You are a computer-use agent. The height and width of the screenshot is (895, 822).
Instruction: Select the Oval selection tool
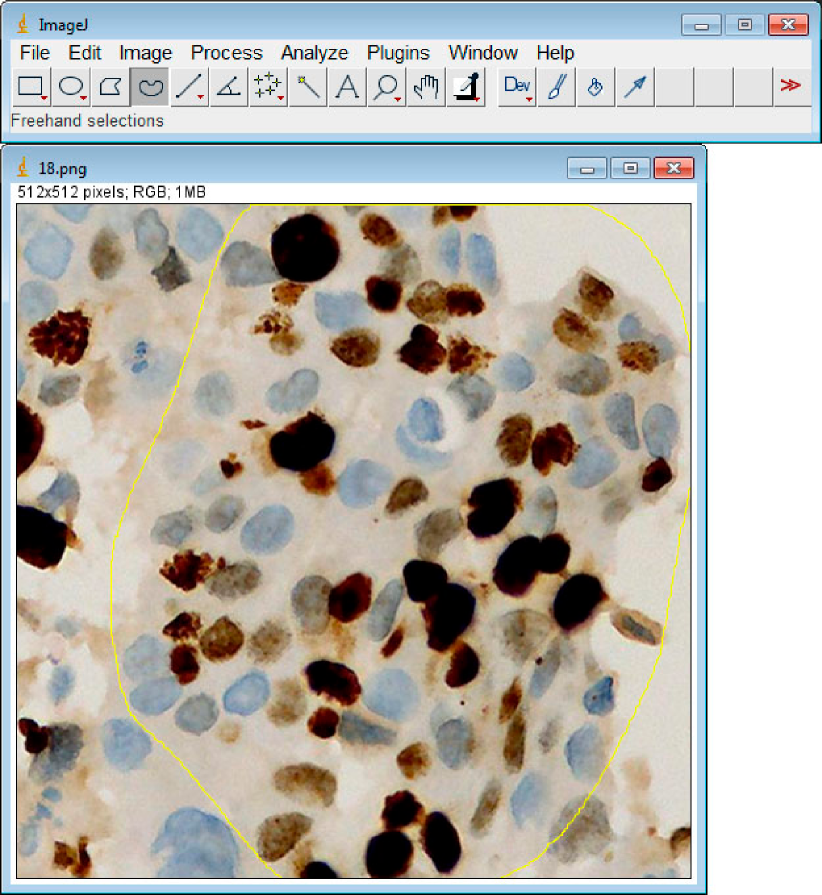[71, 88]
